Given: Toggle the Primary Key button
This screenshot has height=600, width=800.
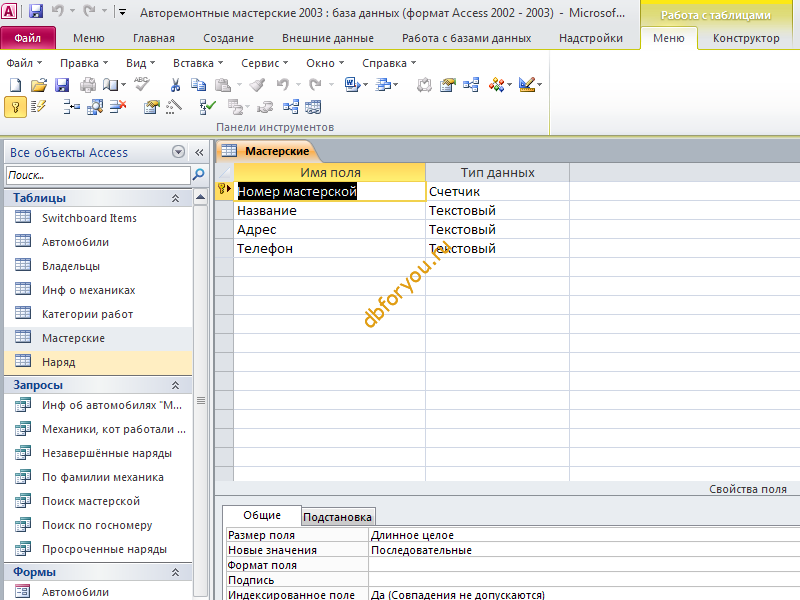Looking at the screenshot, I should click(x=15, y=107).
